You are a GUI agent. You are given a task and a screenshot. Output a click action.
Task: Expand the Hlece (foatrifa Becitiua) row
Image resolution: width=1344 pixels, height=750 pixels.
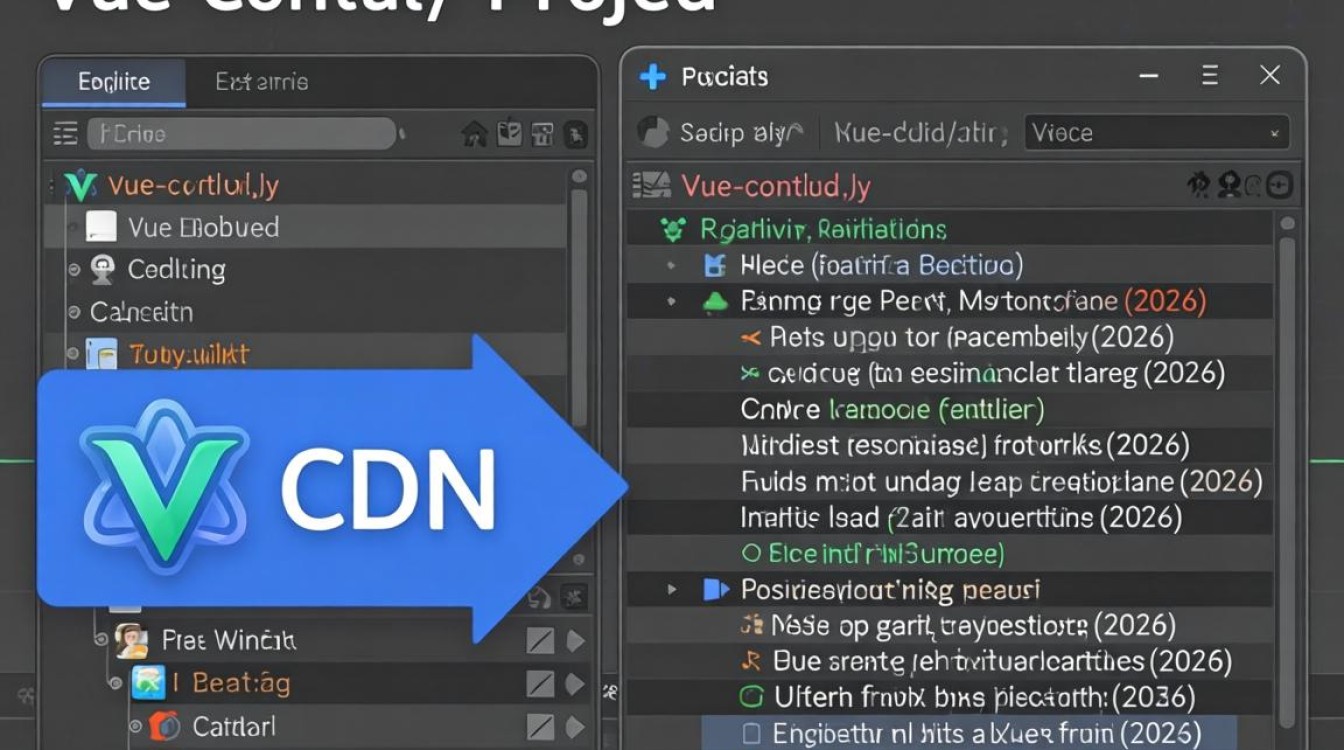click(x=669, y=266)
